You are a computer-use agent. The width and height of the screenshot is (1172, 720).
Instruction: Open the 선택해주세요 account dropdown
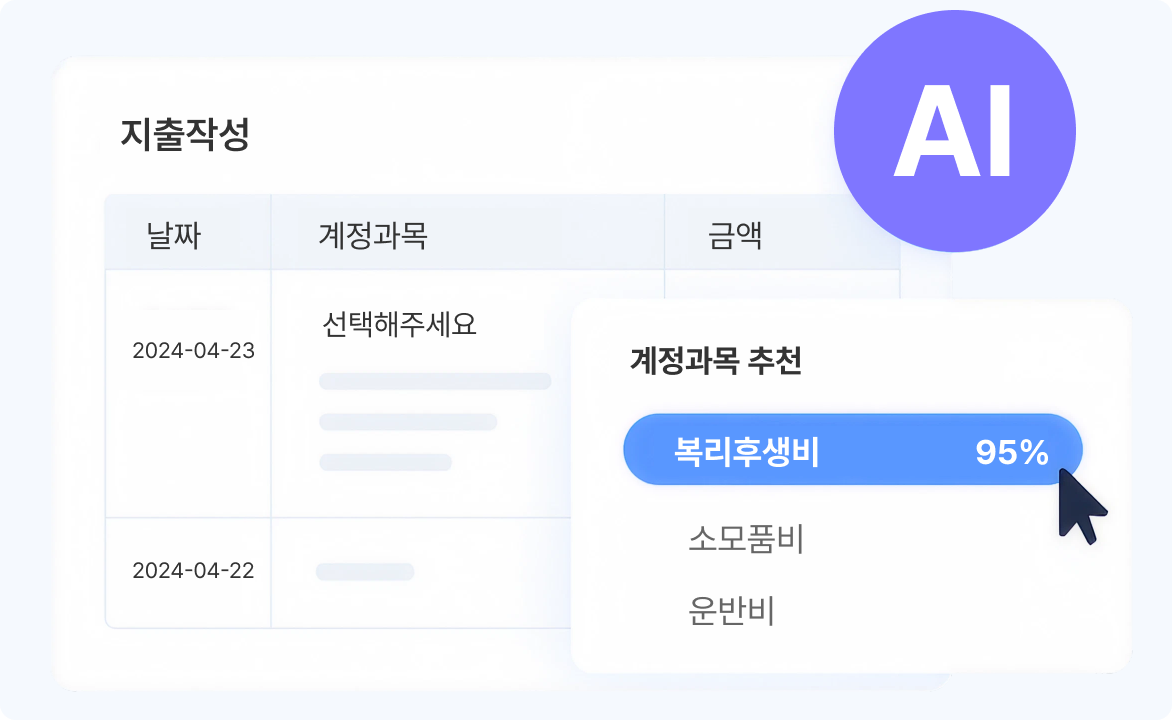[x=400, y=324]
